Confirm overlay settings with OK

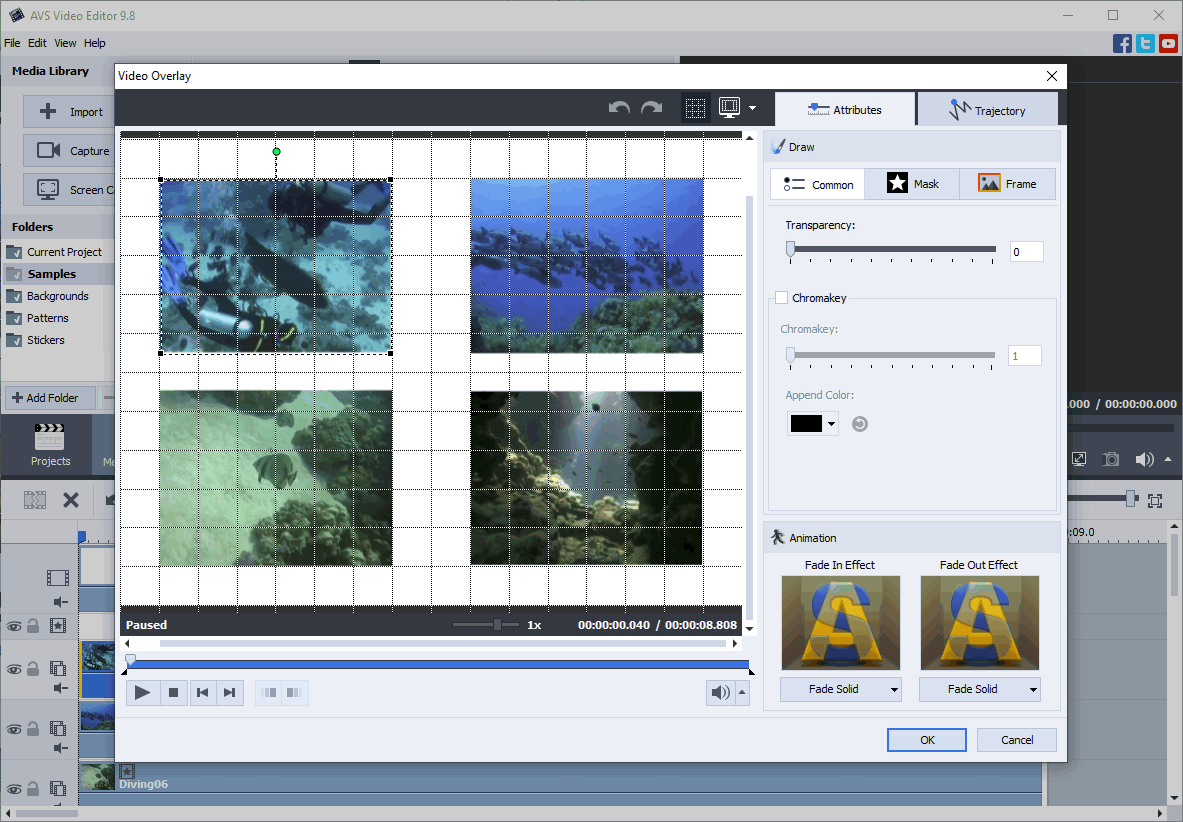[926, 739]
